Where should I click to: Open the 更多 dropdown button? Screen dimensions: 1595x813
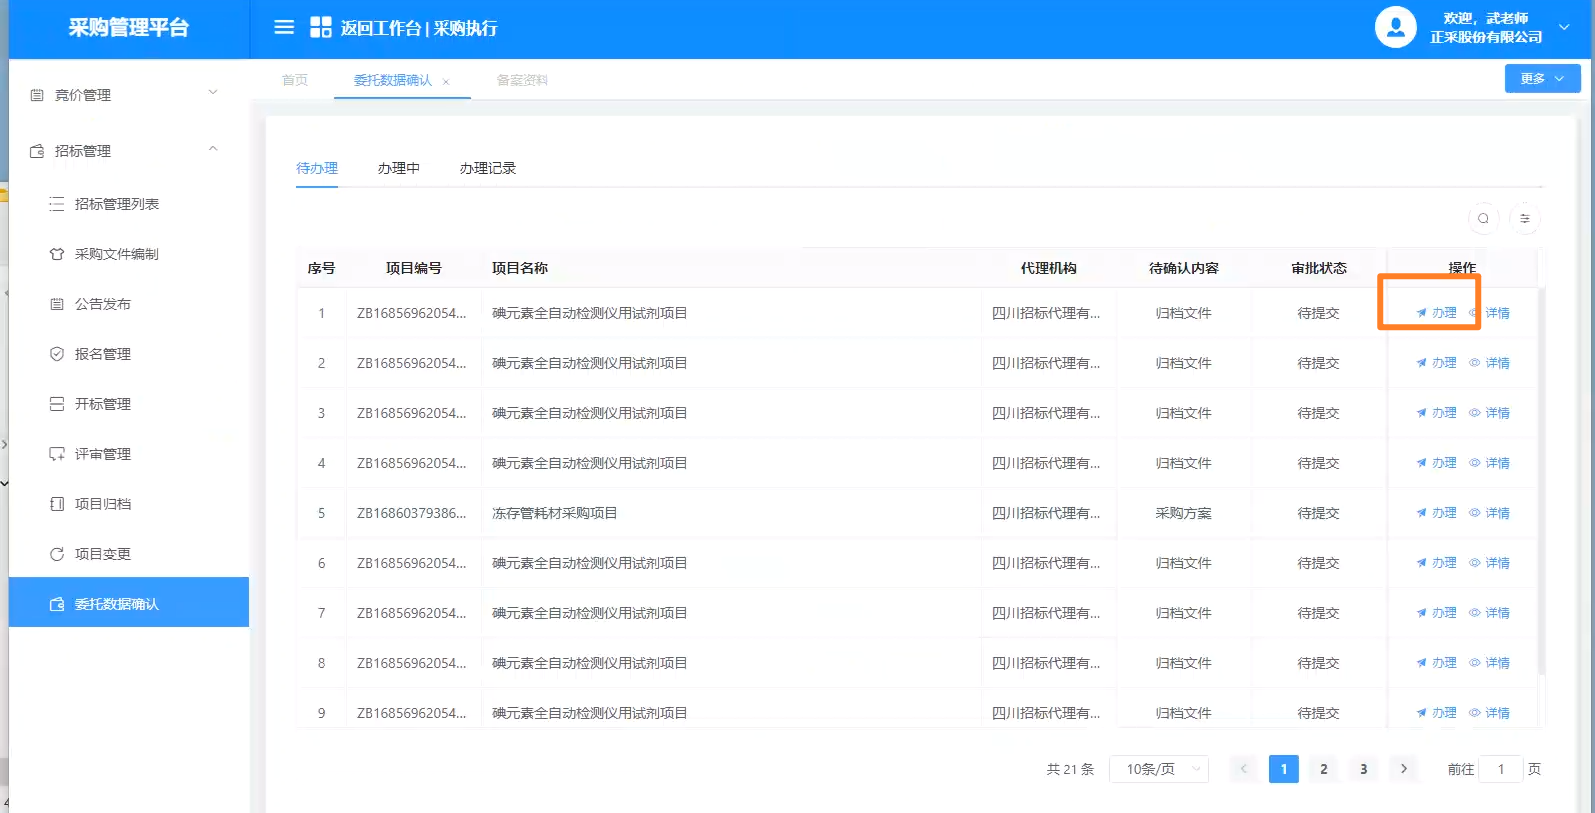1541,78
